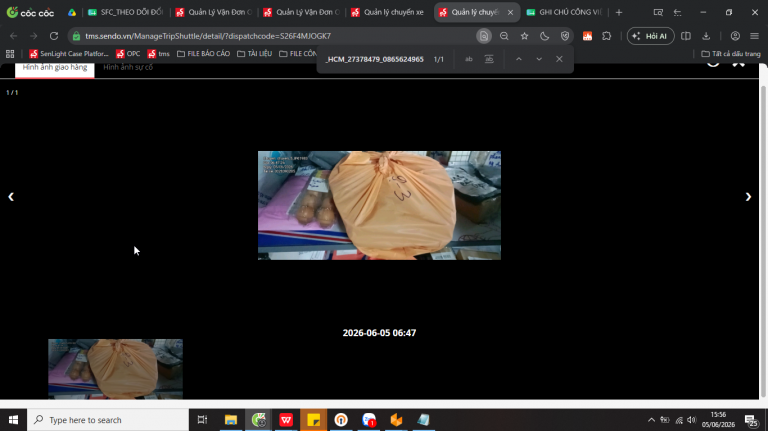Image resolution: width=768 pixels, height=431 pixels.
Task: Open the volume control in system tray
Action: (692, 420)
